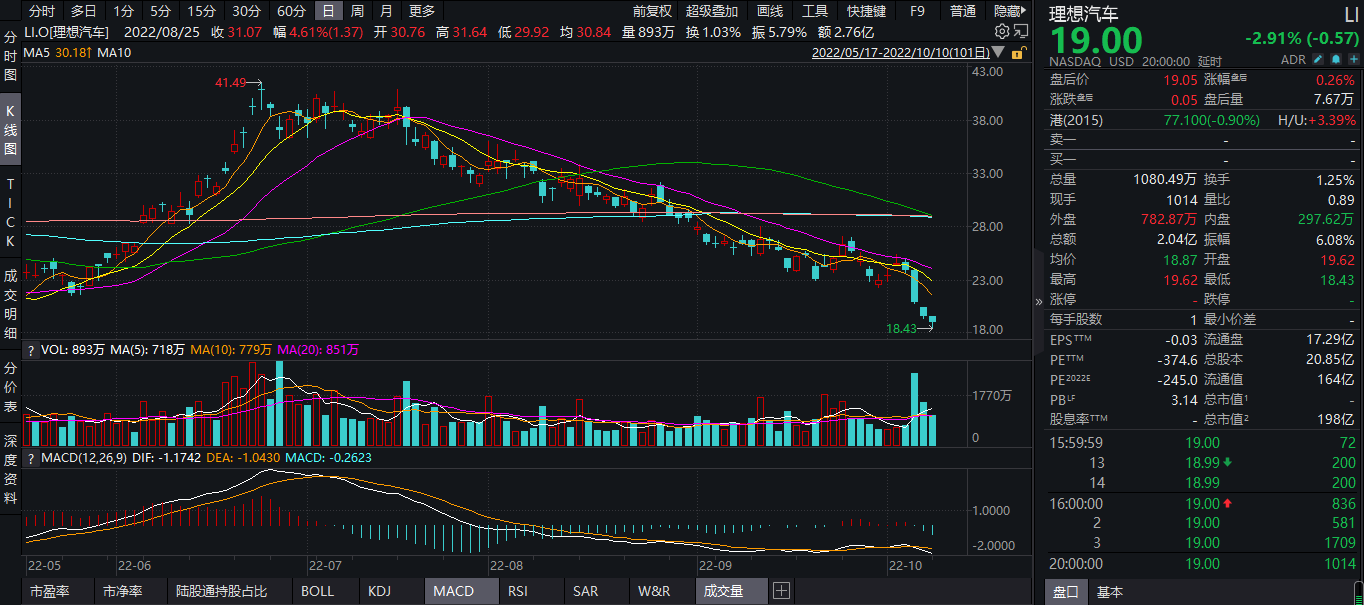Select the 月 monthly period
Viewport: 1364px width, 605px height.
coord(386,11)
